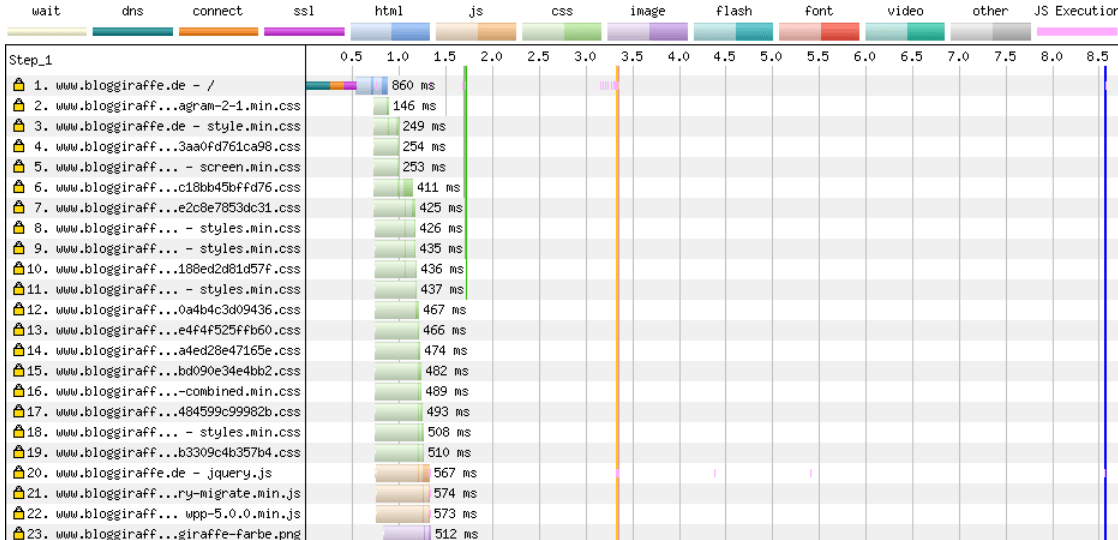Click the lock icon for request 1
1118x540 pixels.
(x=18, y=86)
